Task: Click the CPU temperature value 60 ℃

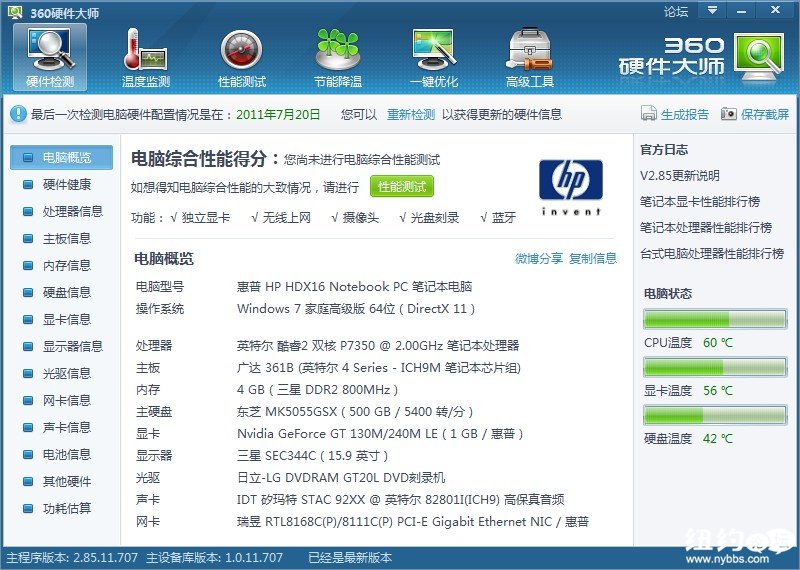Action: pyautogui.click(x=717, y=342)
